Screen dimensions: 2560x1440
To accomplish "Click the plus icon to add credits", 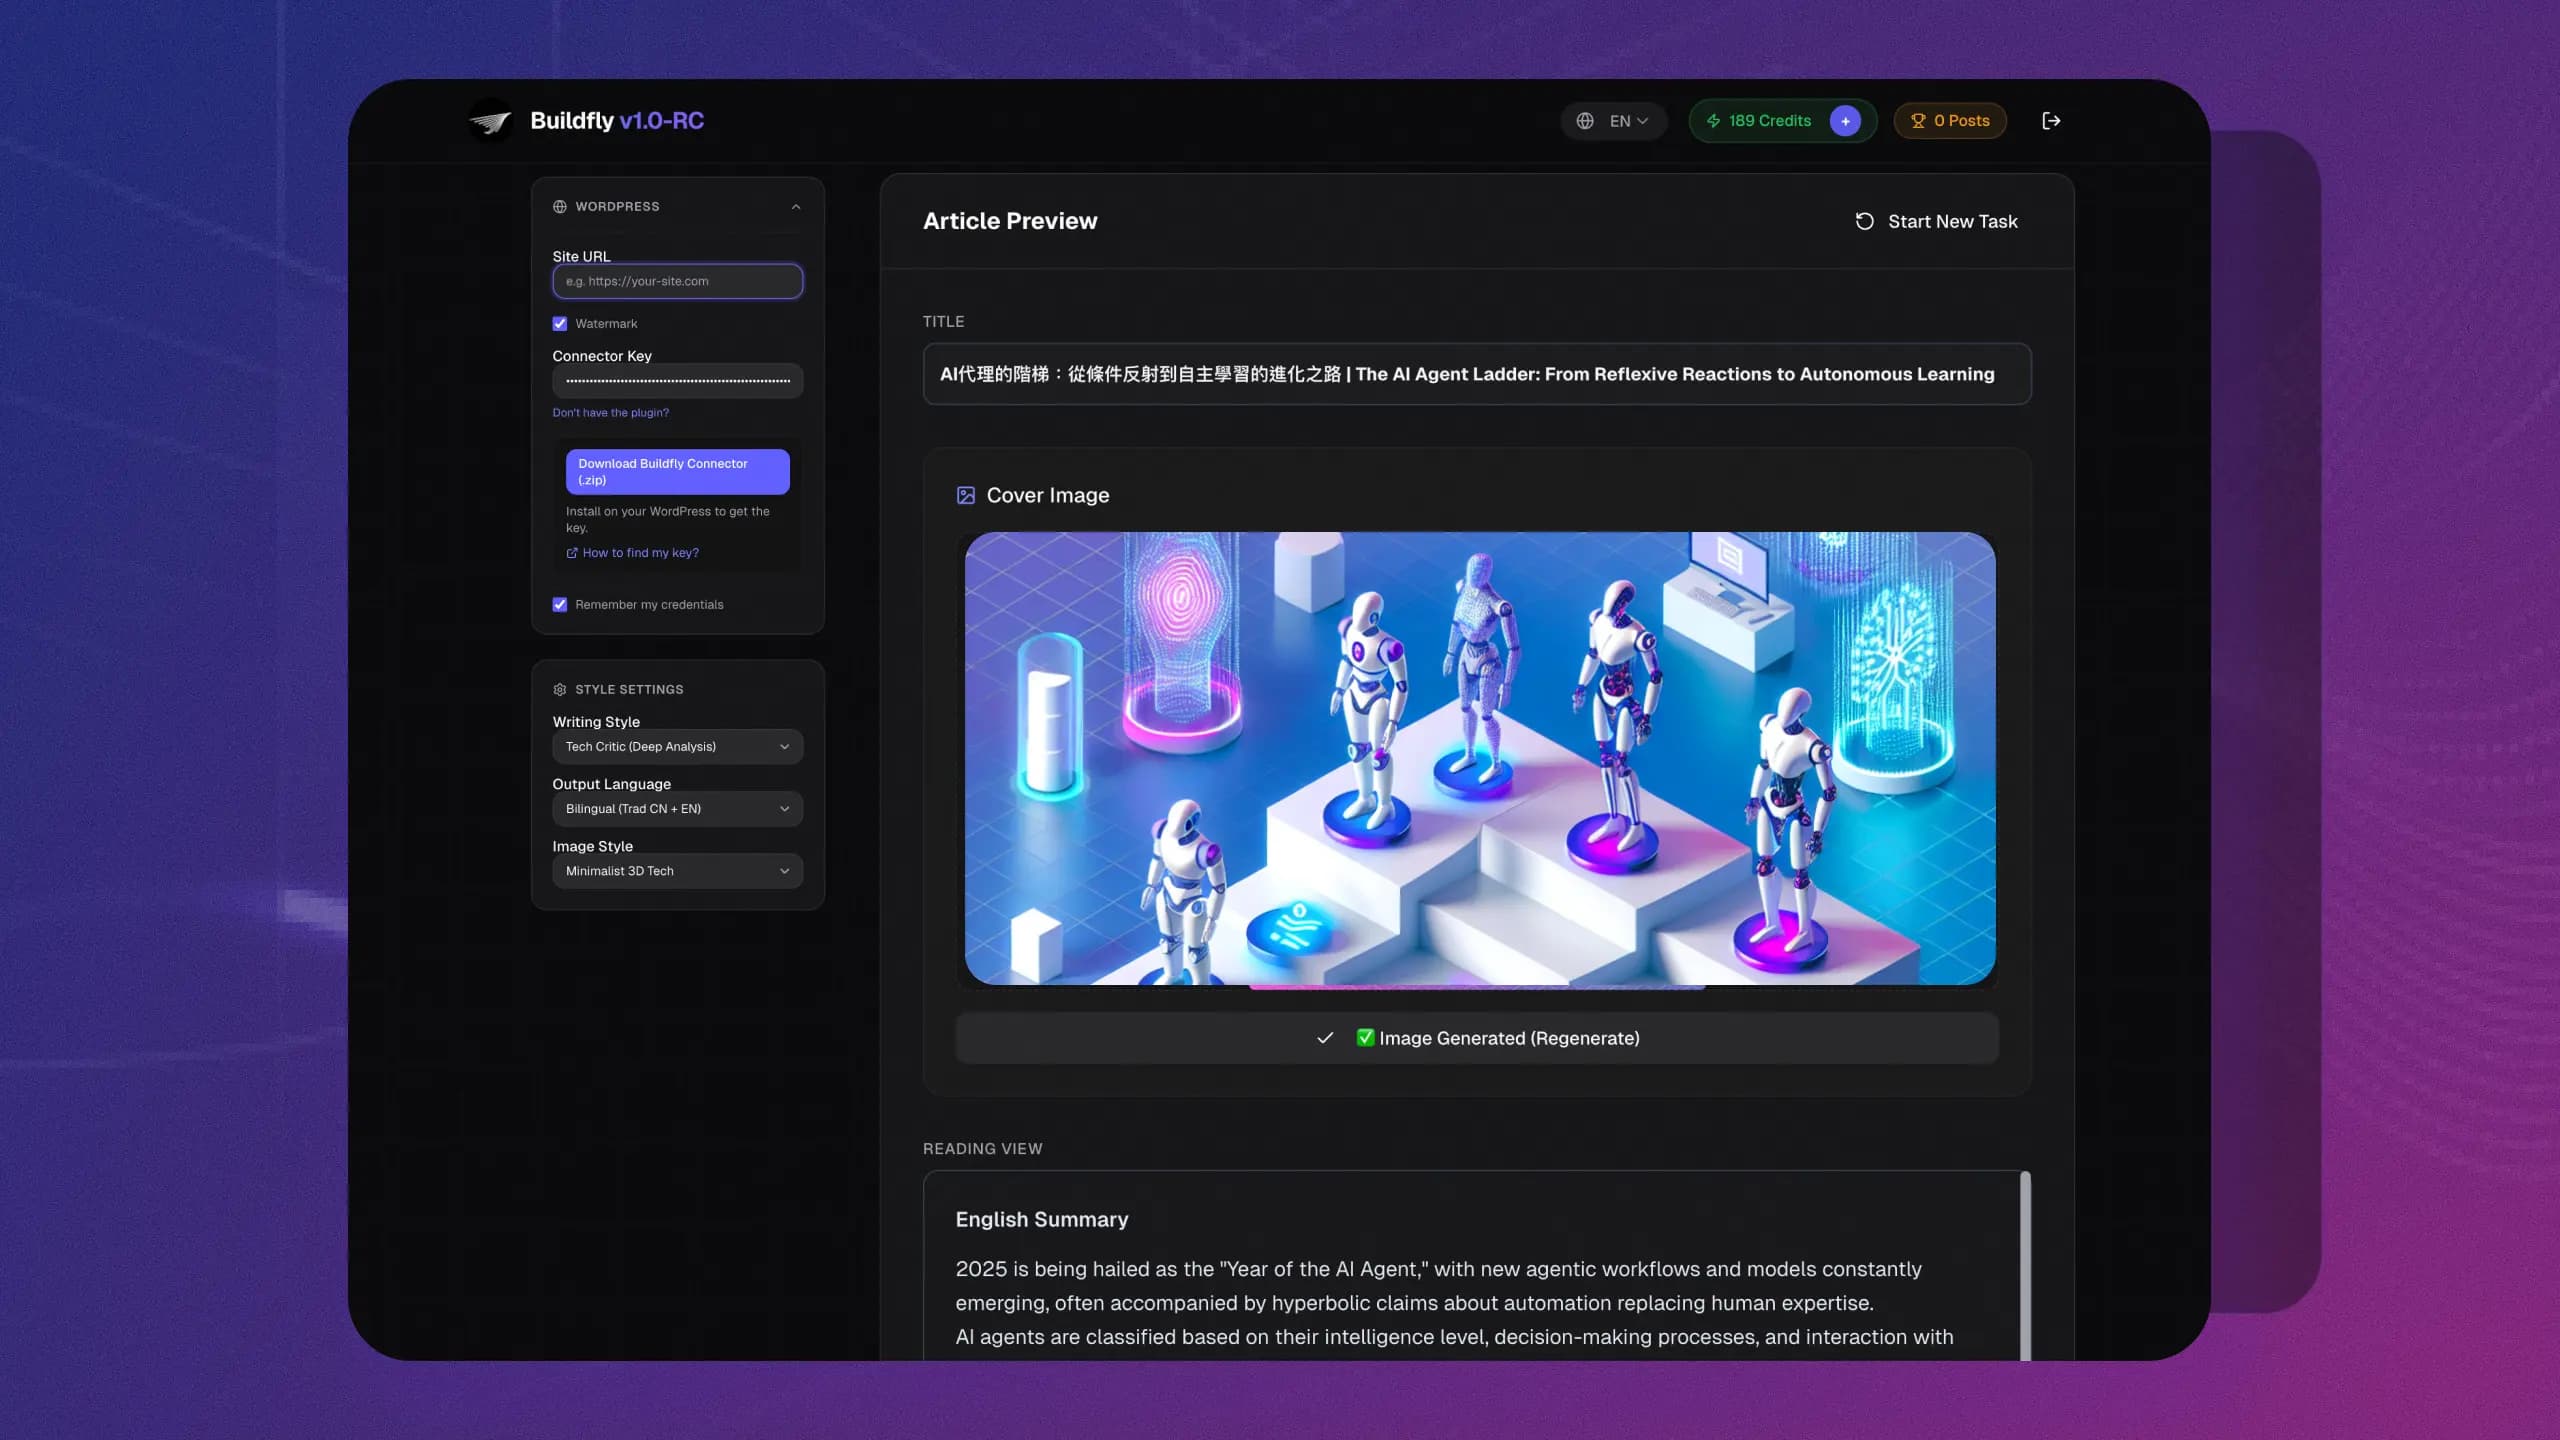I will 1845,121.
